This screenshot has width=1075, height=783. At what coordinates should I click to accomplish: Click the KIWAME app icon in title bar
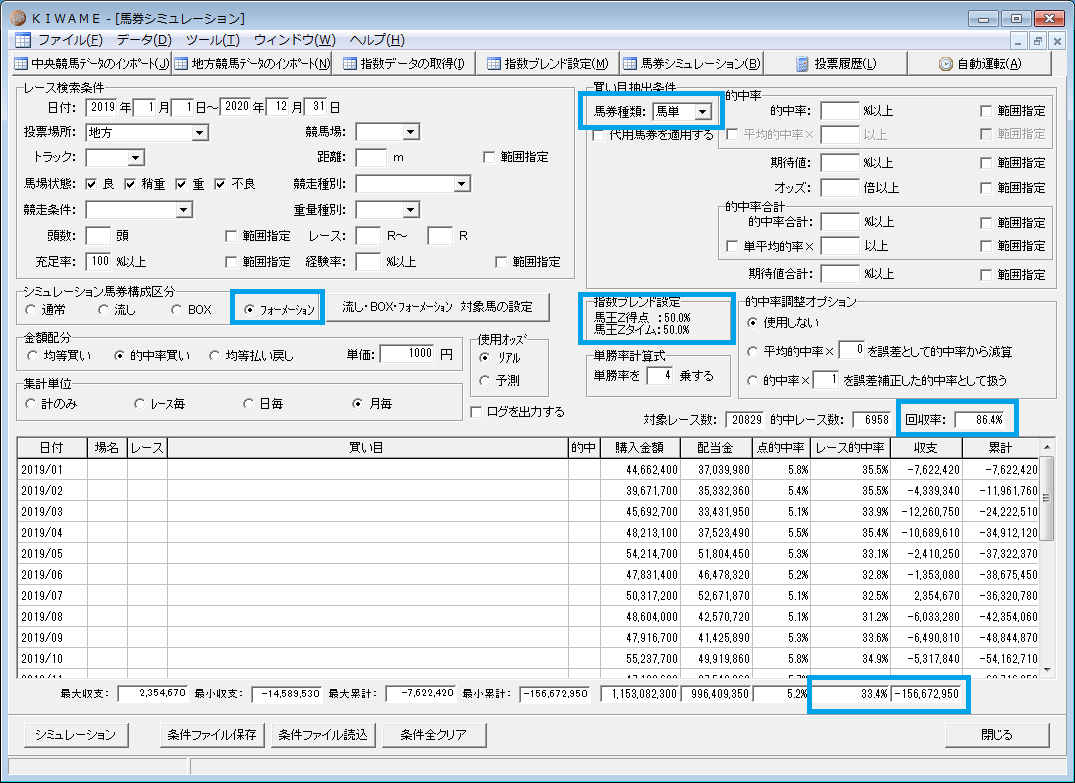click(x=18, y=18)
